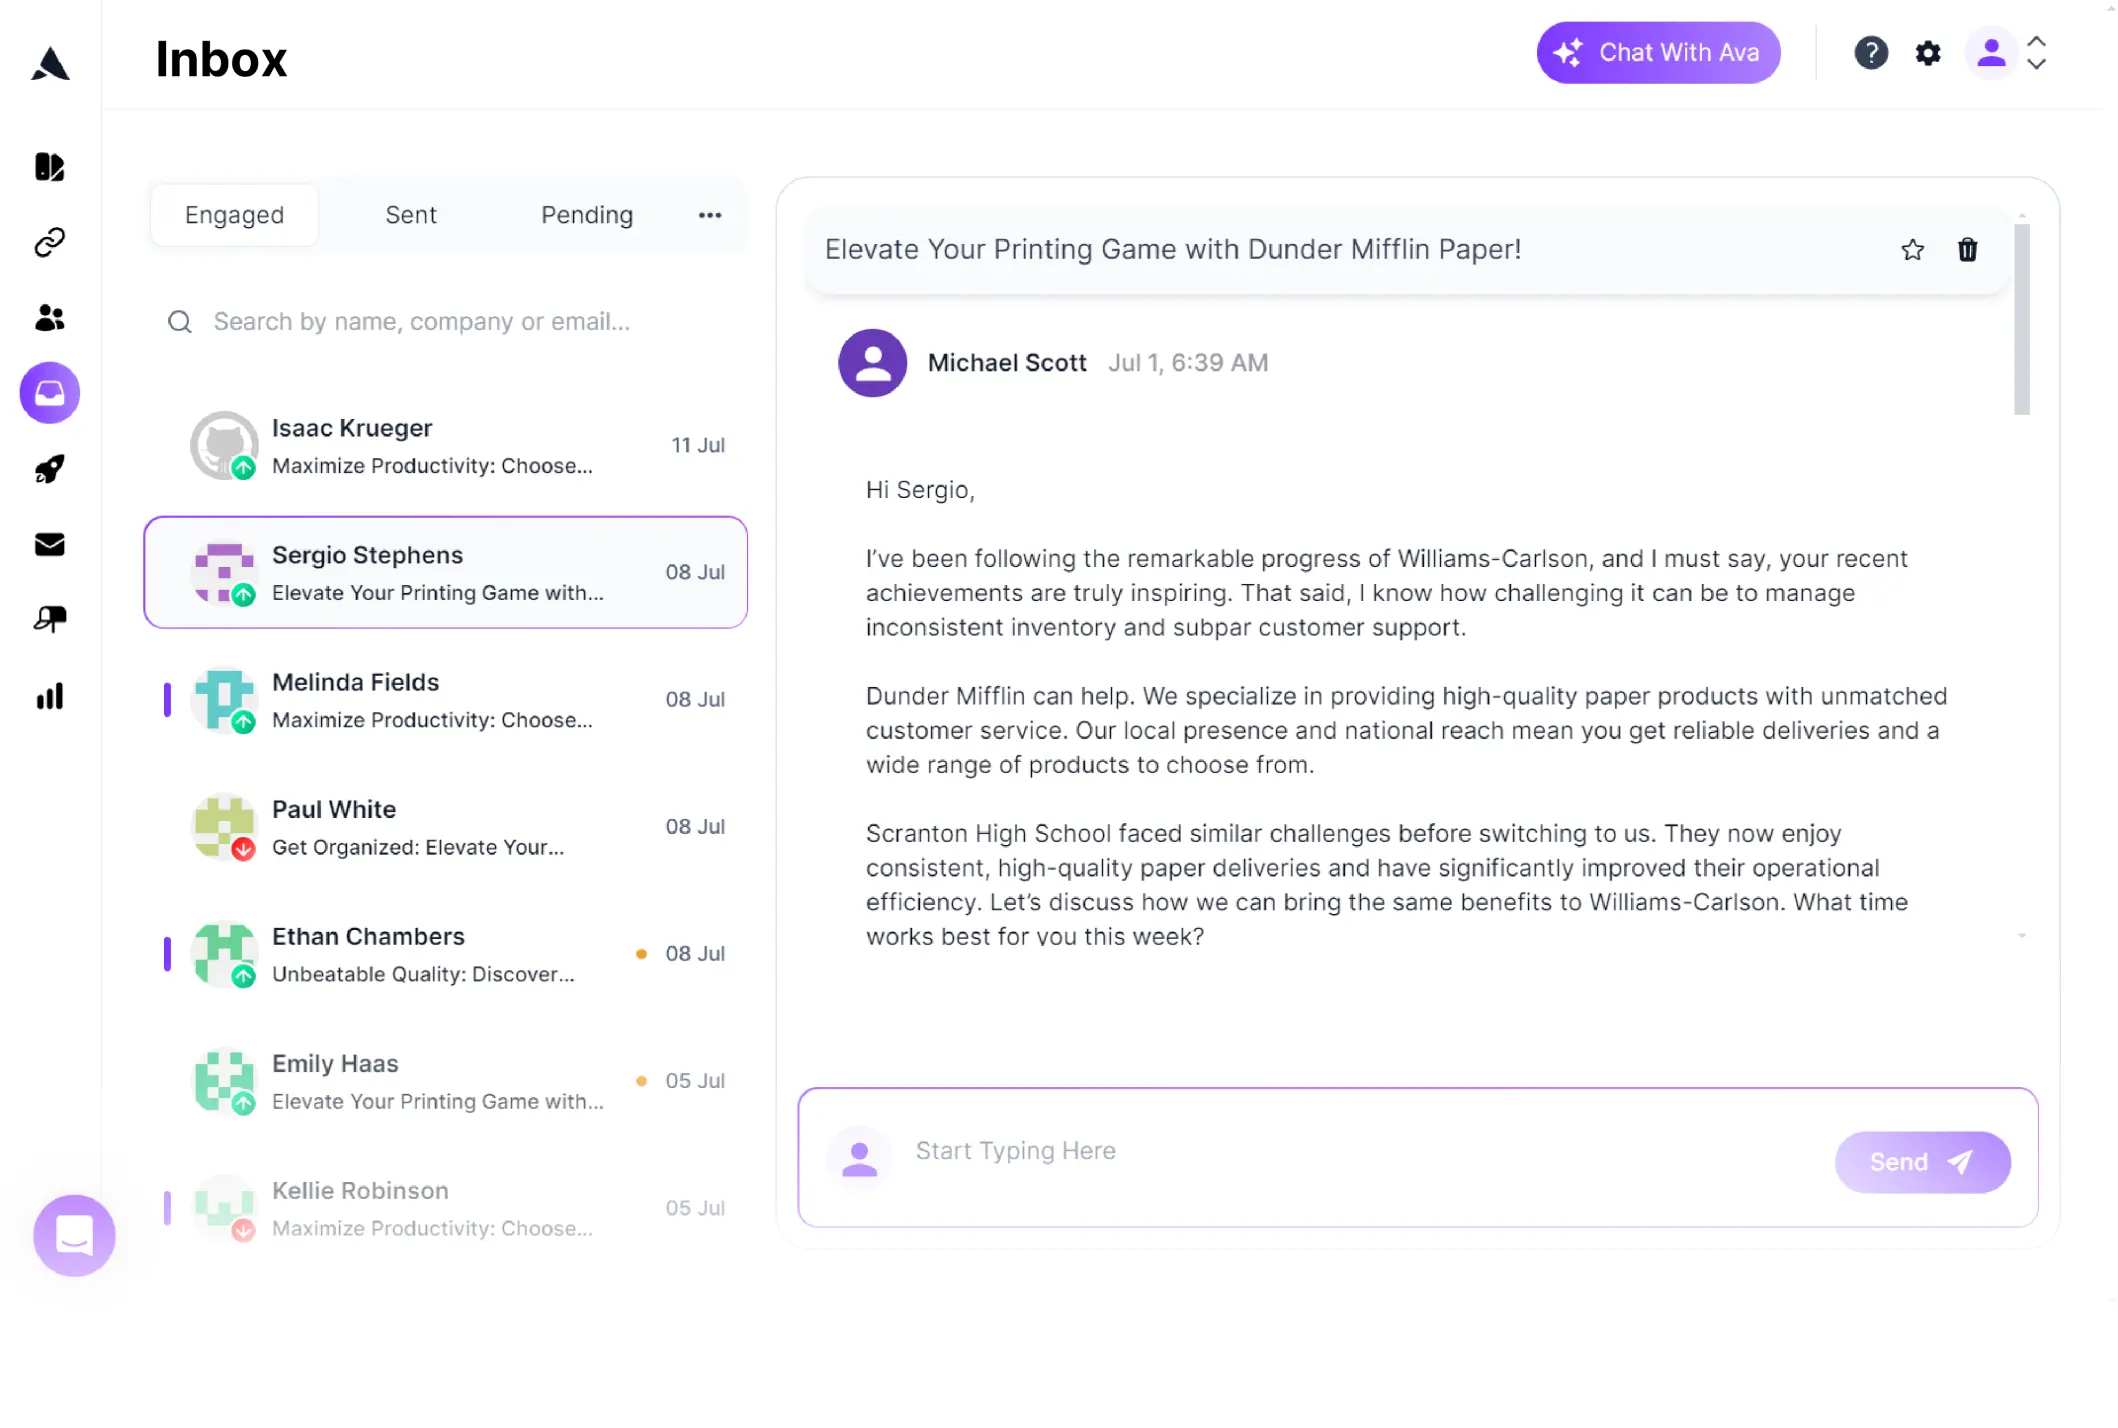This screenshot has width=2118, height=1428.
Task: Expand the account switcher chevrons
Action: pos(2036,53)
